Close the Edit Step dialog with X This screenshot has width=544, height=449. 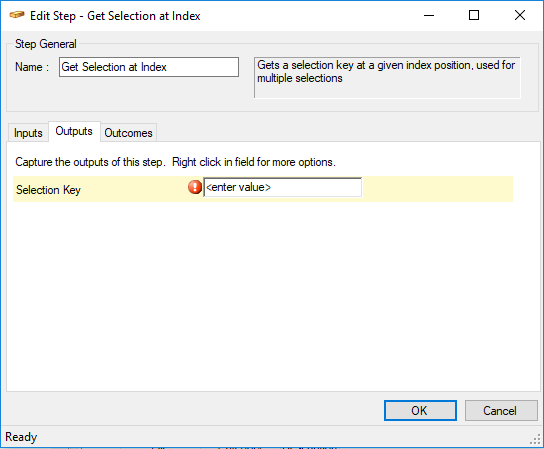click(520, 15)
